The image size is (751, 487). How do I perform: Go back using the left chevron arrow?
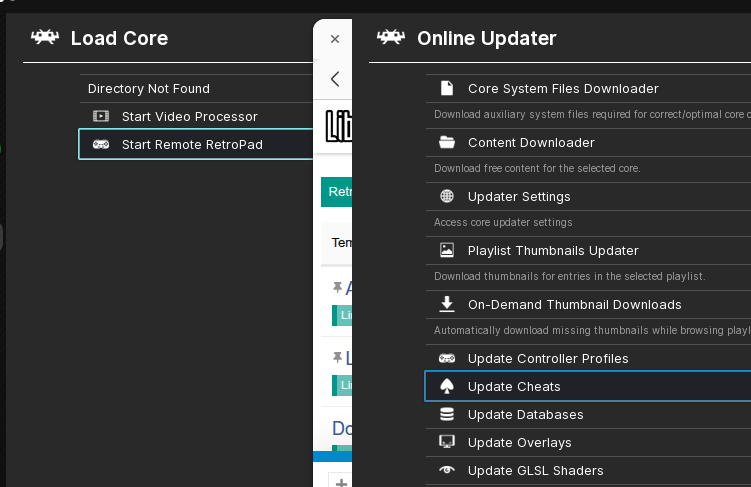[x=335, y=79]
